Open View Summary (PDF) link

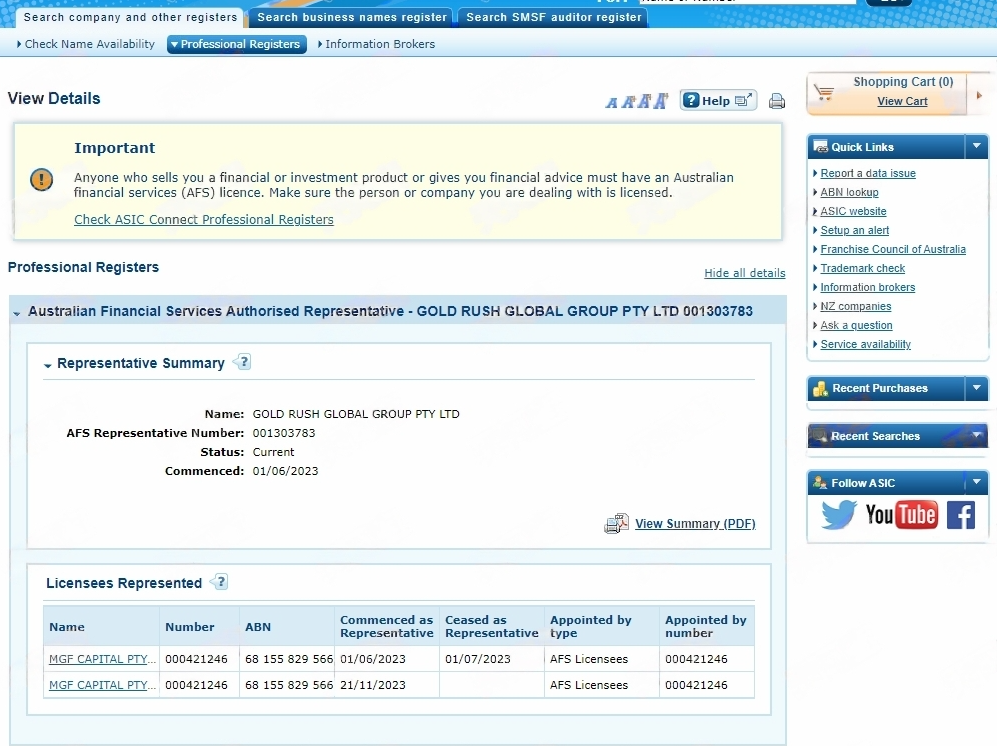[x=695, y=523]
